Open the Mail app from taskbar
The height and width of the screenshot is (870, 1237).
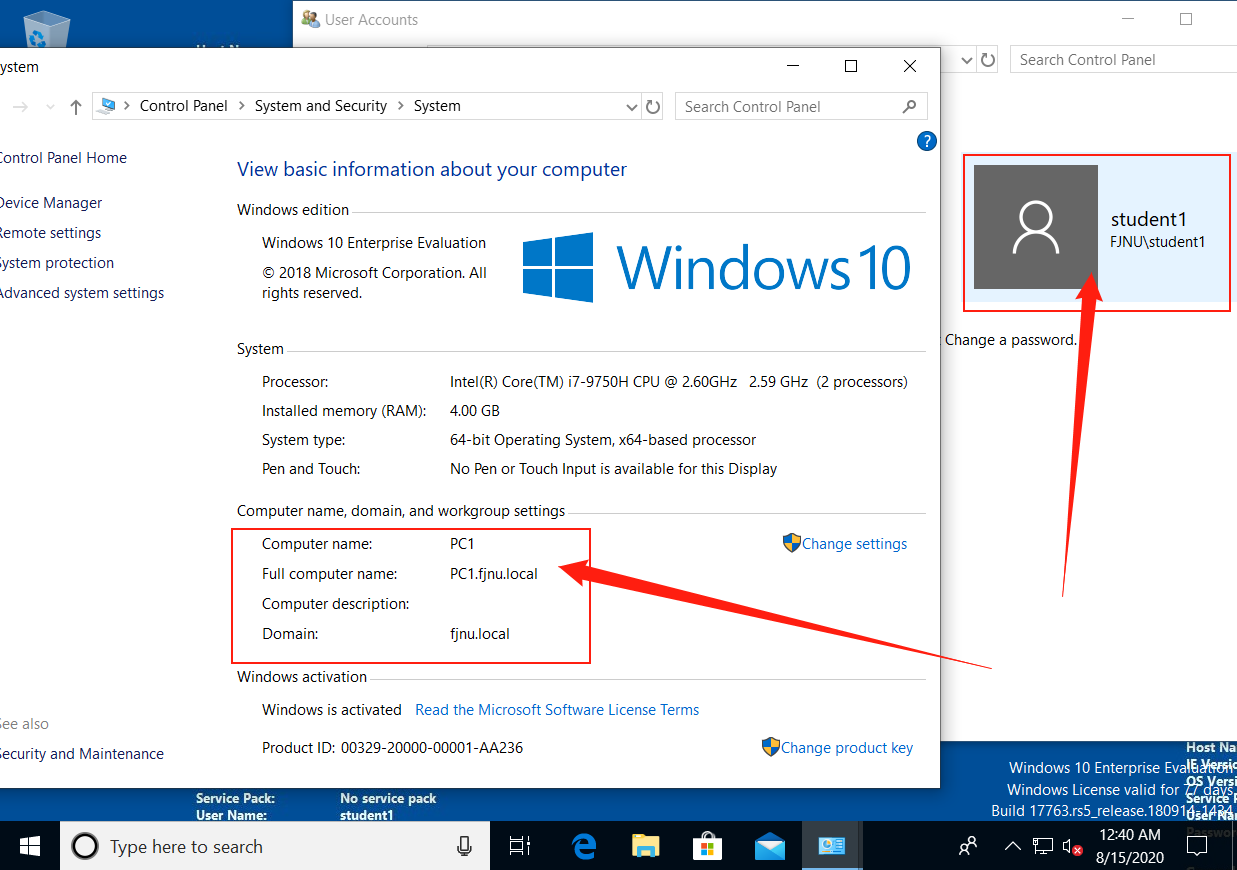click(x=770, y=846)
